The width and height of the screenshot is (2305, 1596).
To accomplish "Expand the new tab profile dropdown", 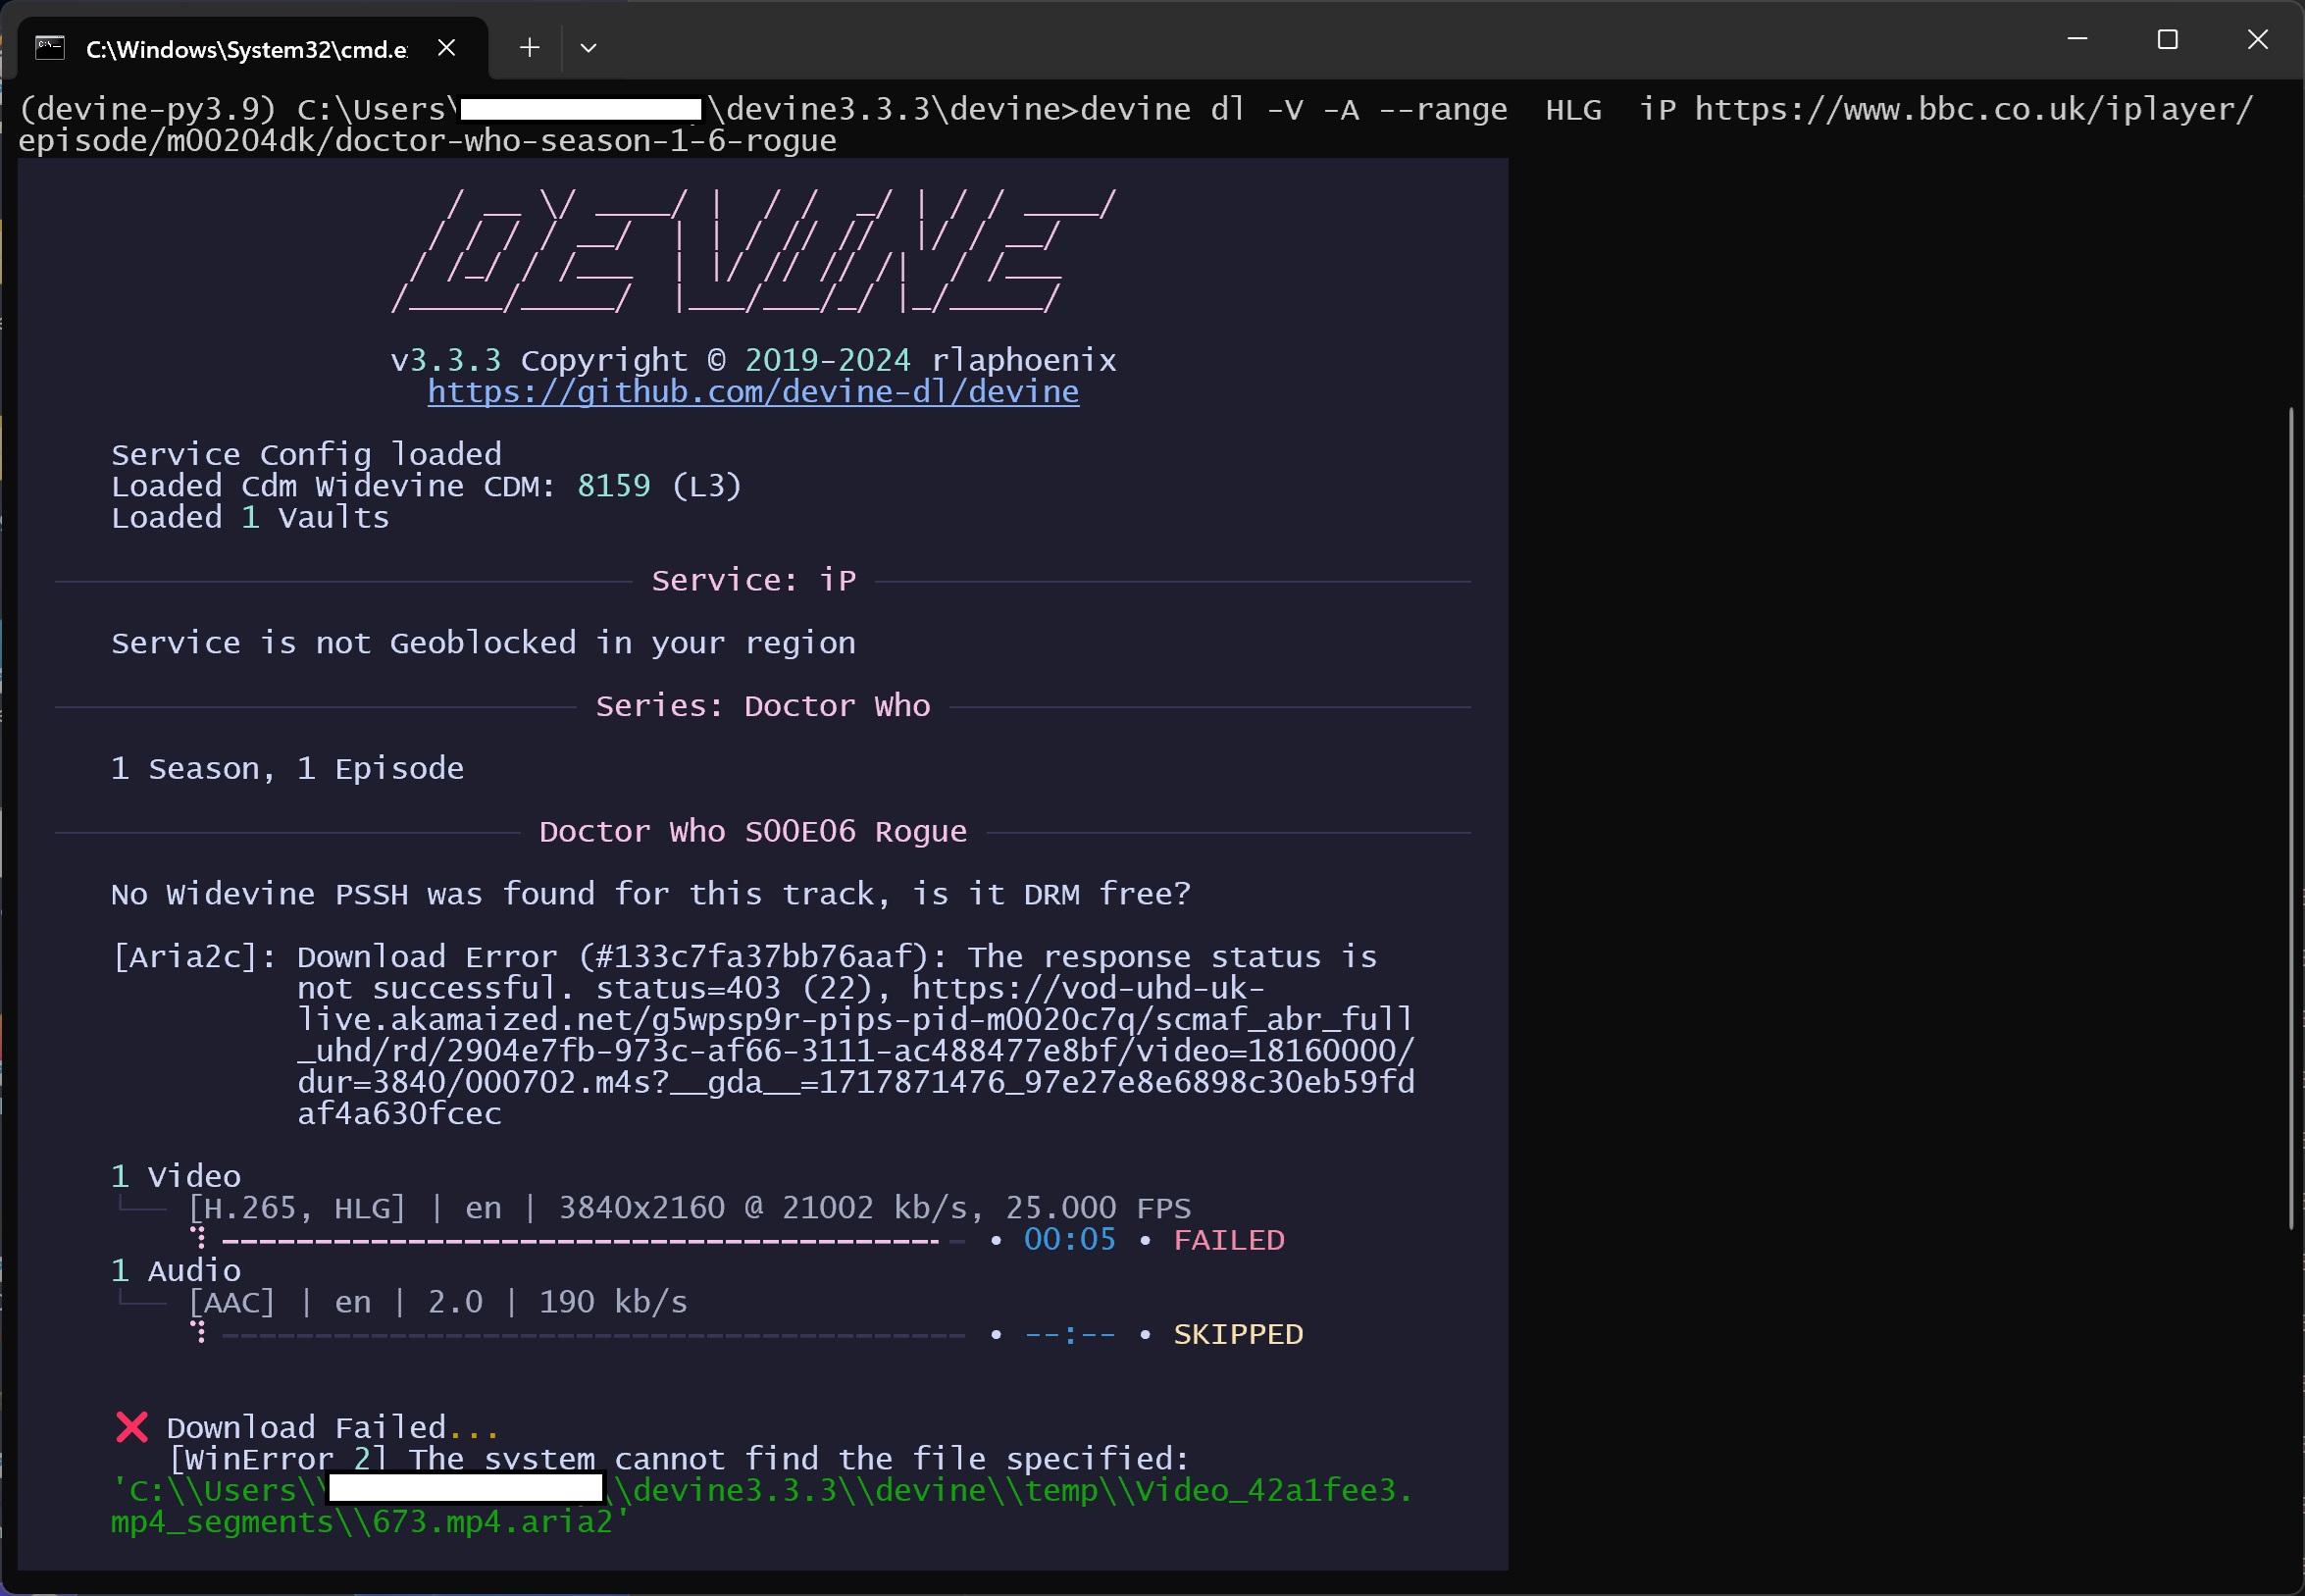I will tap(588, 48).
